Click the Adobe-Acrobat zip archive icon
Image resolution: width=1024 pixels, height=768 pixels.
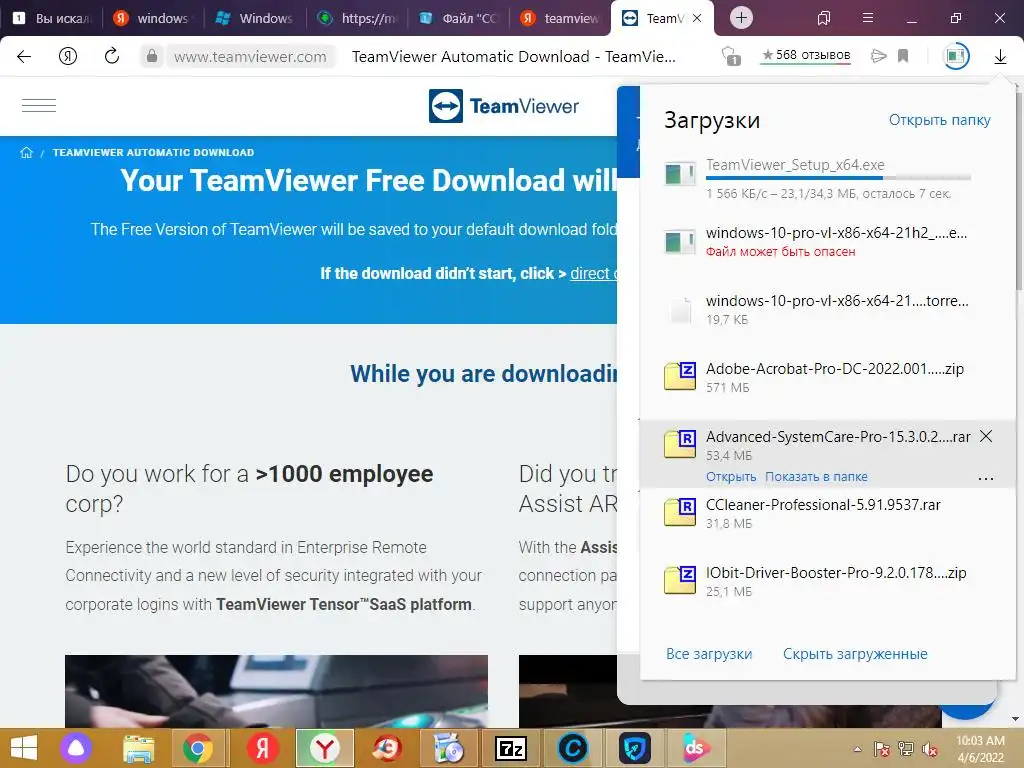click(679, 376)
